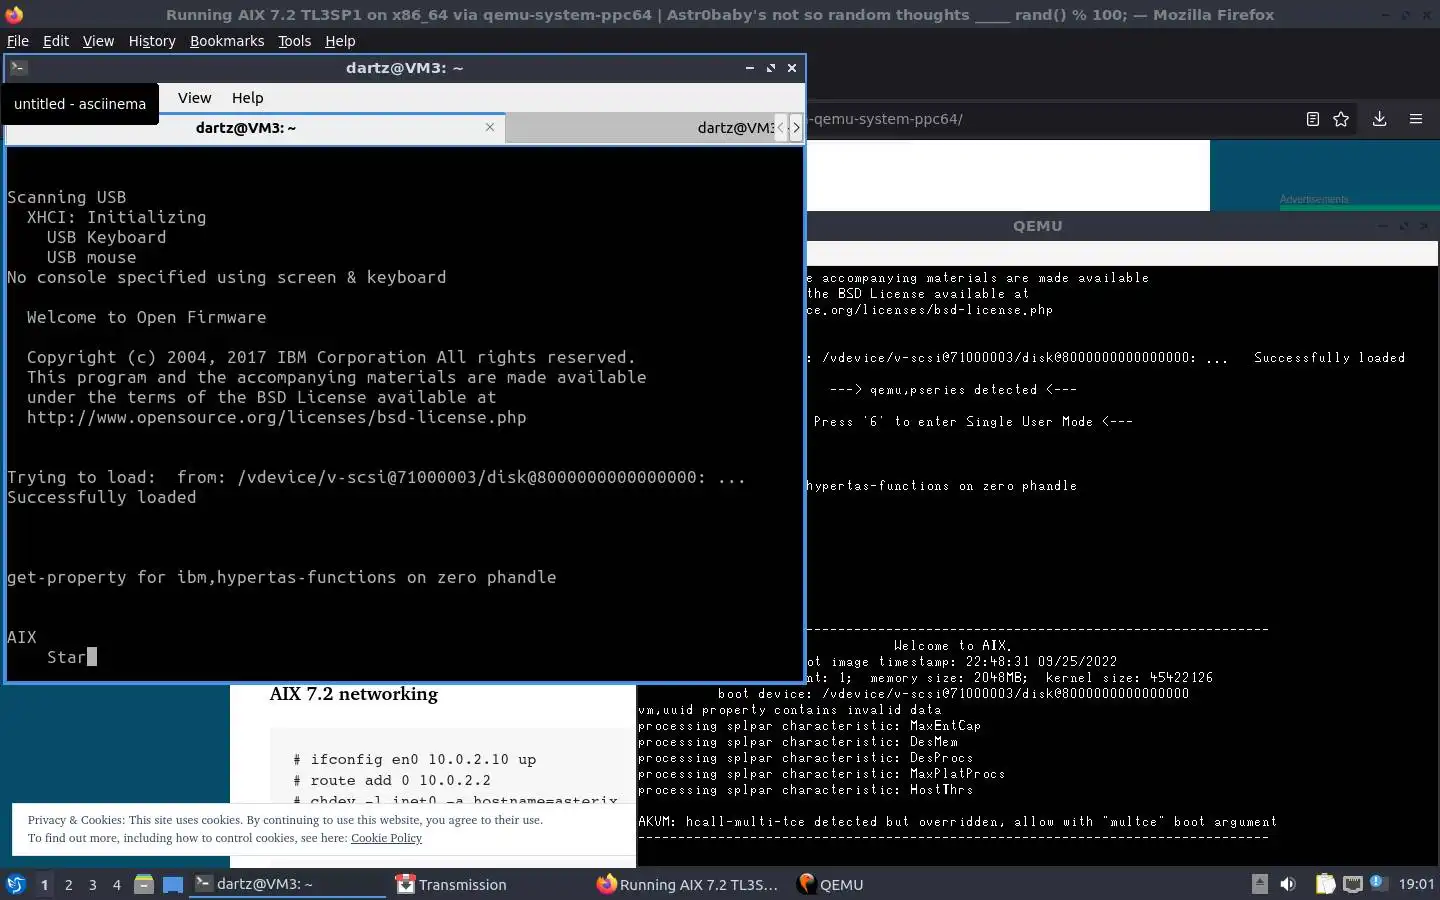Follow the Cookie Policy link
Image resolution: width=1440 pixels, height=900 pixels.
386,838
